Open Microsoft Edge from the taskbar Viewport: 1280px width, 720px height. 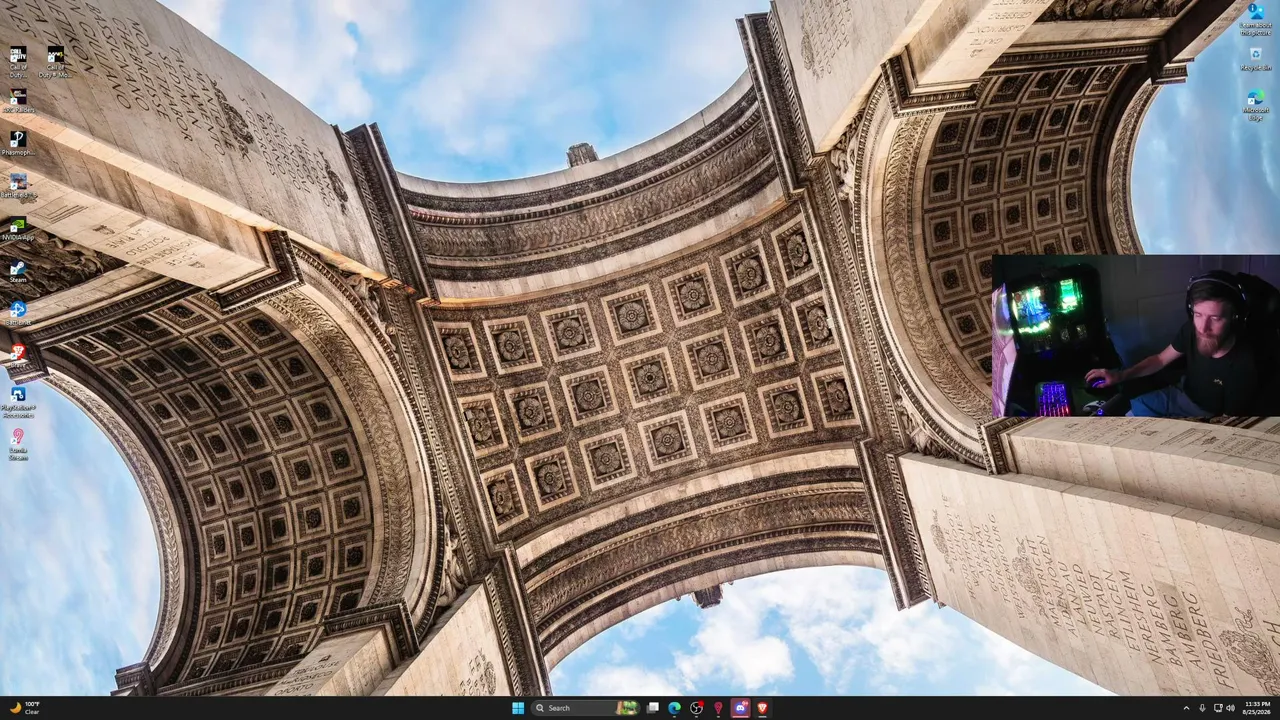[675, 708]
